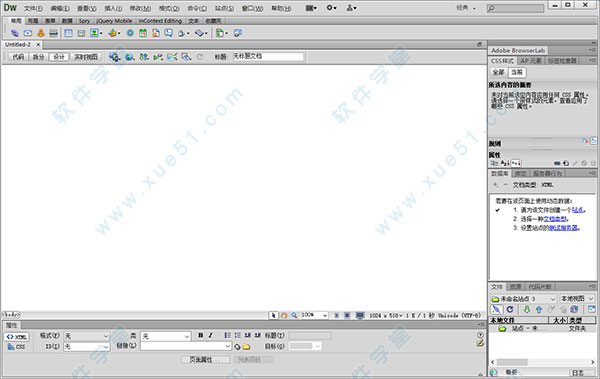600x379 pixels.
Task: Select HTML mode in Properties panel
Action: coord(17,337)
